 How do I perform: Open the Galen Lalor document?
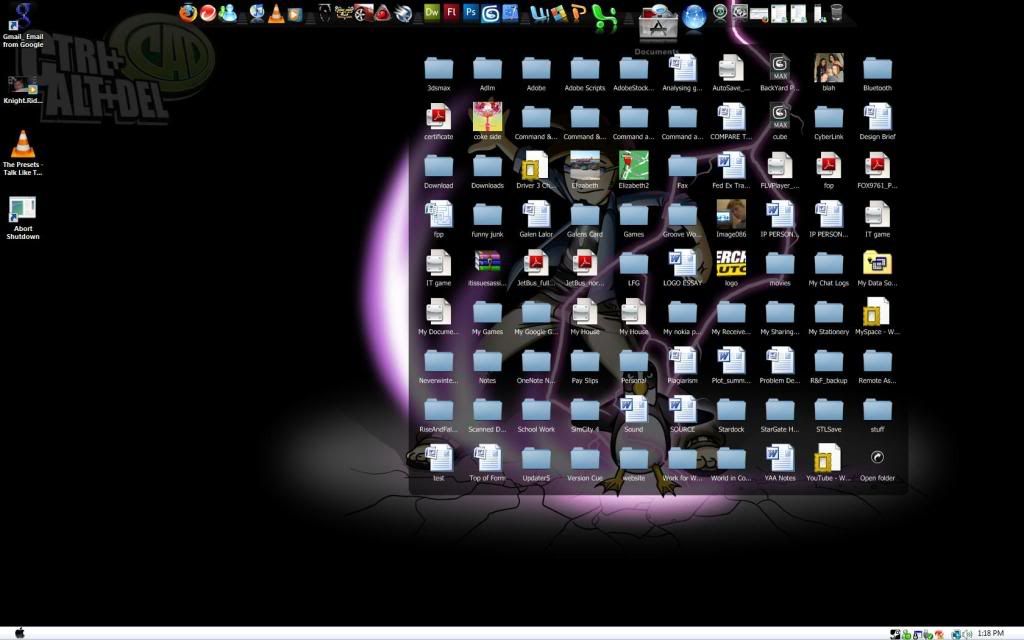click(536, 220)
